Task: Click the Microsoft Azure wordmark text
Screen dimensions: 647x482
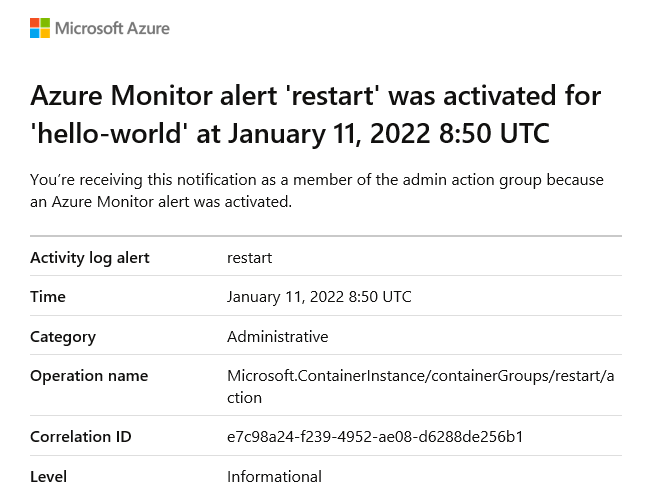Action: pos(112,28)
